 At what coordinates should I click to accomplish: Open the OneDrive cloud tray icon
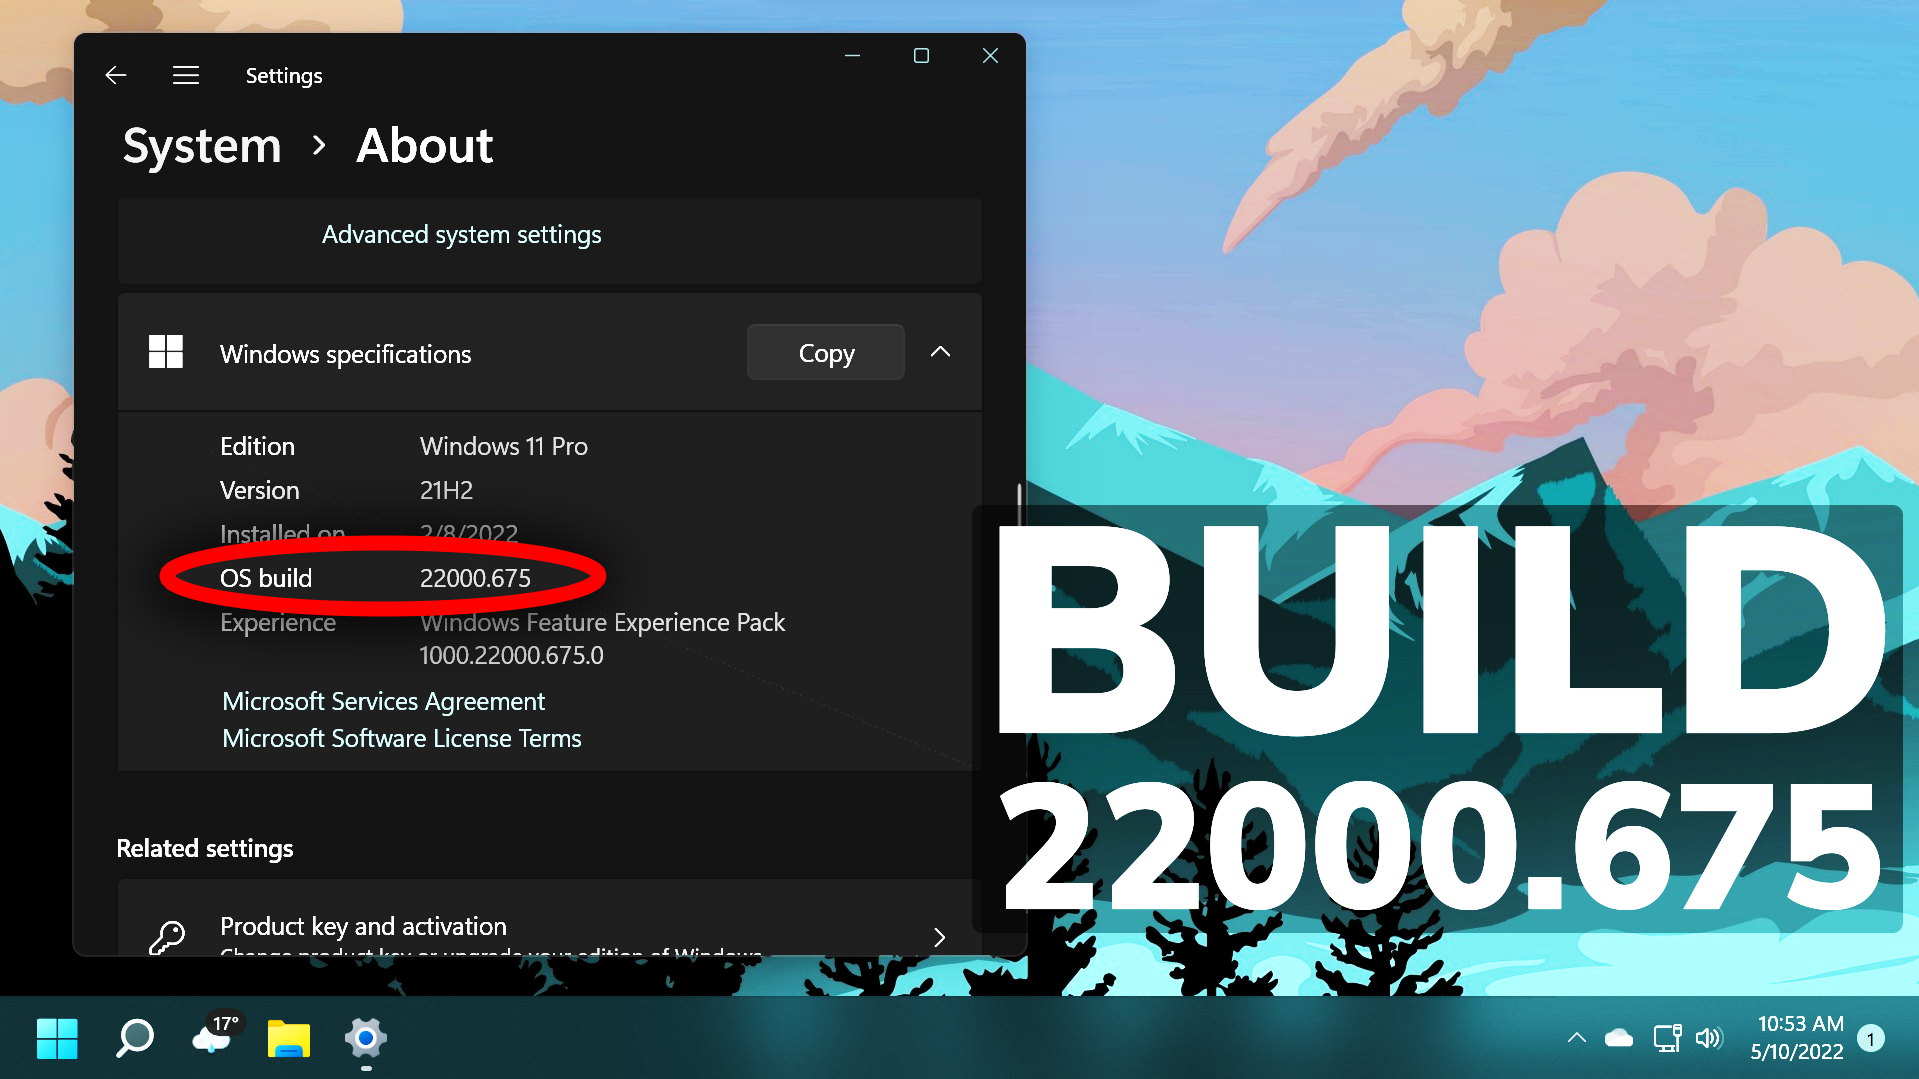(1619, 1038)
